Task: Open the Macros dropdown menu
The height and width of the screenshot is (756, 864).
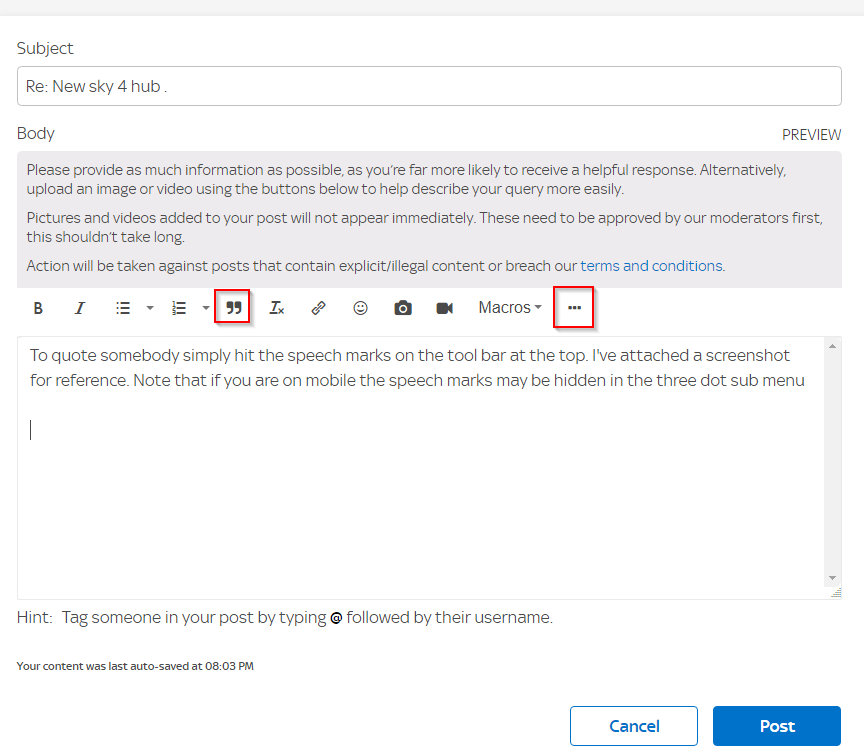Action: point(510,307)
